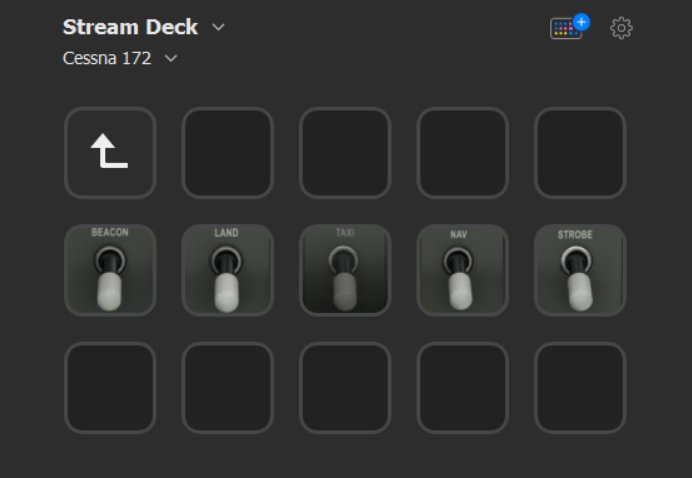Toggle the LAND light switch key
The image size is (692, 478).
click(227, 270)
